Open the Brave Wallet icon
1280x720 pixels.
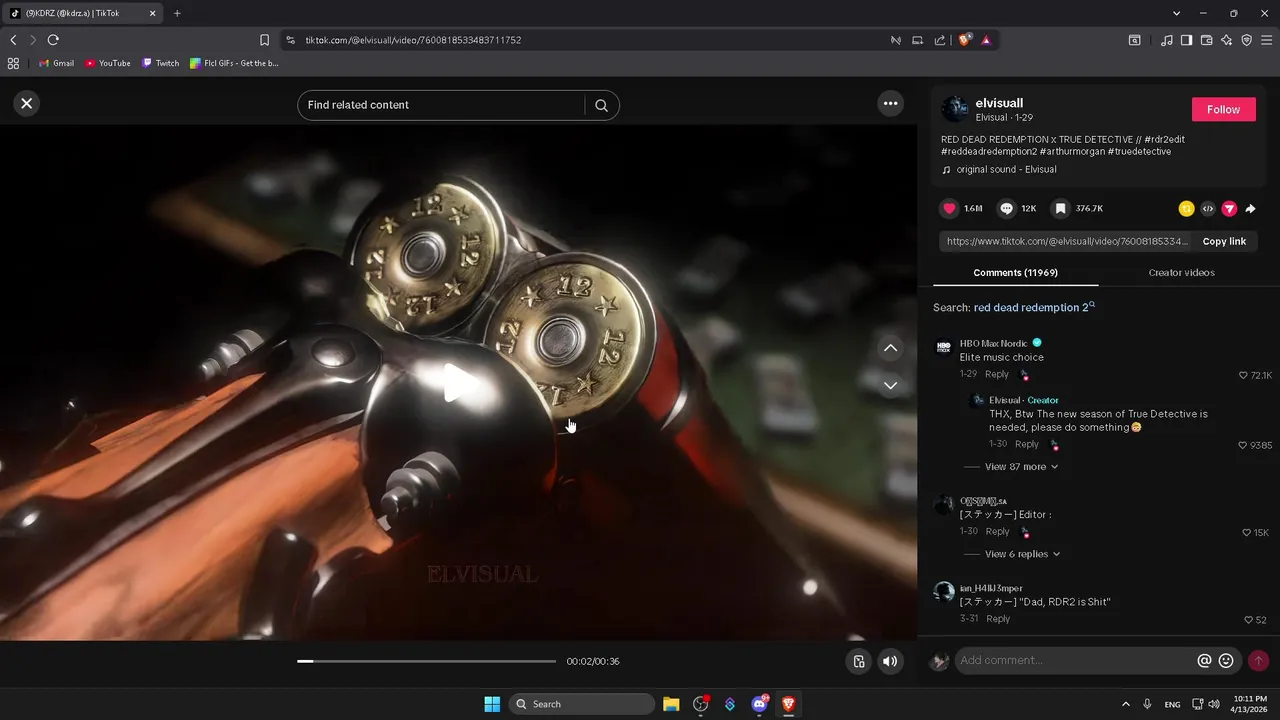[x=1206, y=40]
